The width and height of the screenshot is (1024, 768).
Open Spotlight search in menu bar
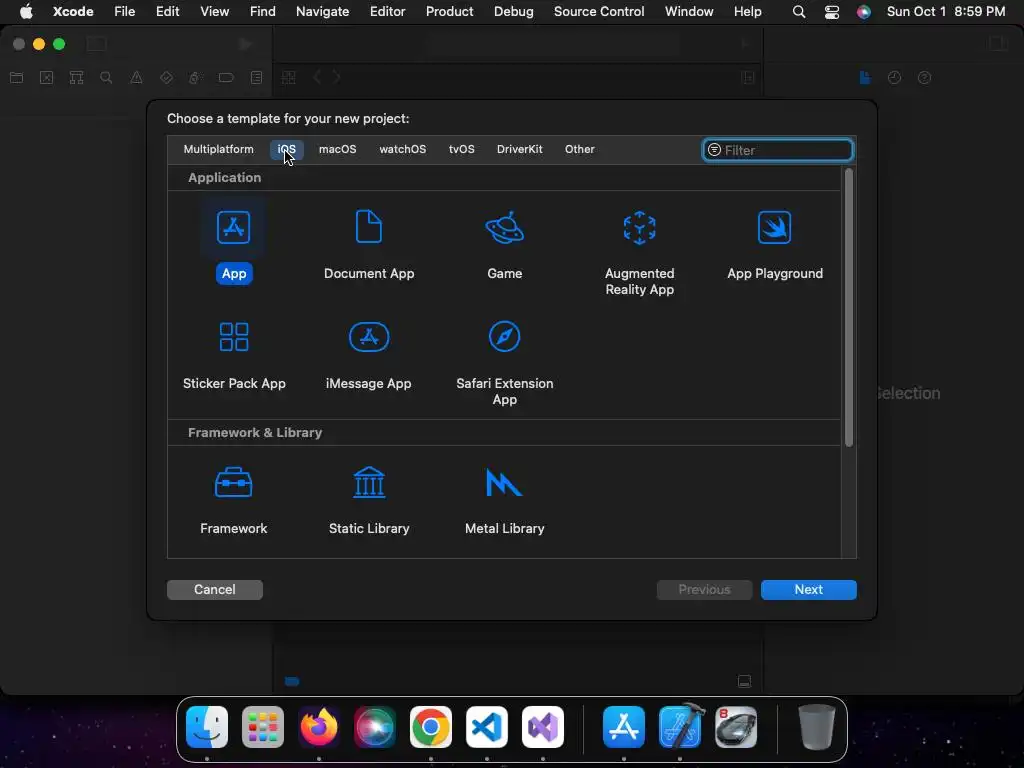[x=798, y=11]
